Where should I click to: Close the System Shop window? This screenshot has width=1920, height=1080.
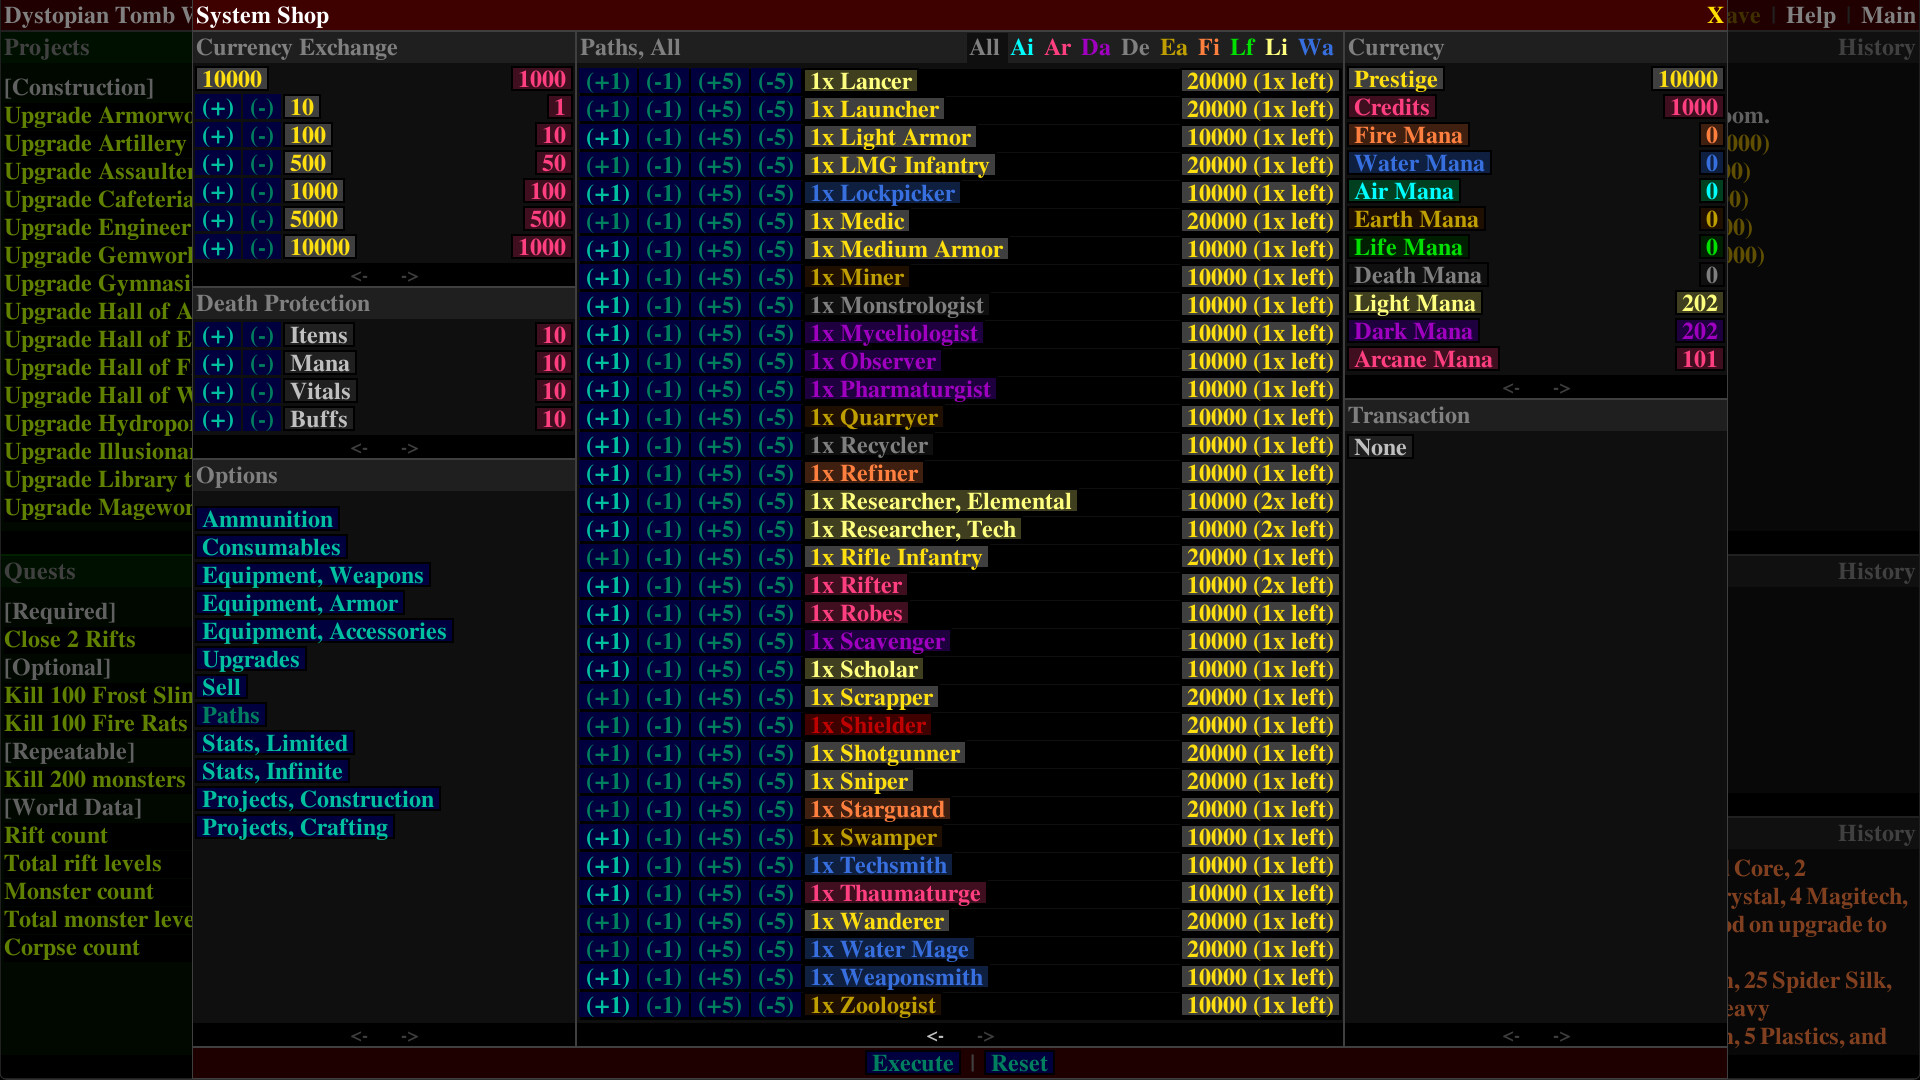pos(1716,15)
